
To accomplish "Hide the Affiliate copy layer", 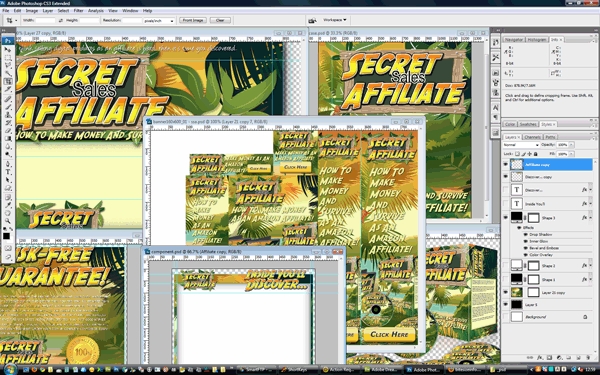I will click(x=505, y=165).
